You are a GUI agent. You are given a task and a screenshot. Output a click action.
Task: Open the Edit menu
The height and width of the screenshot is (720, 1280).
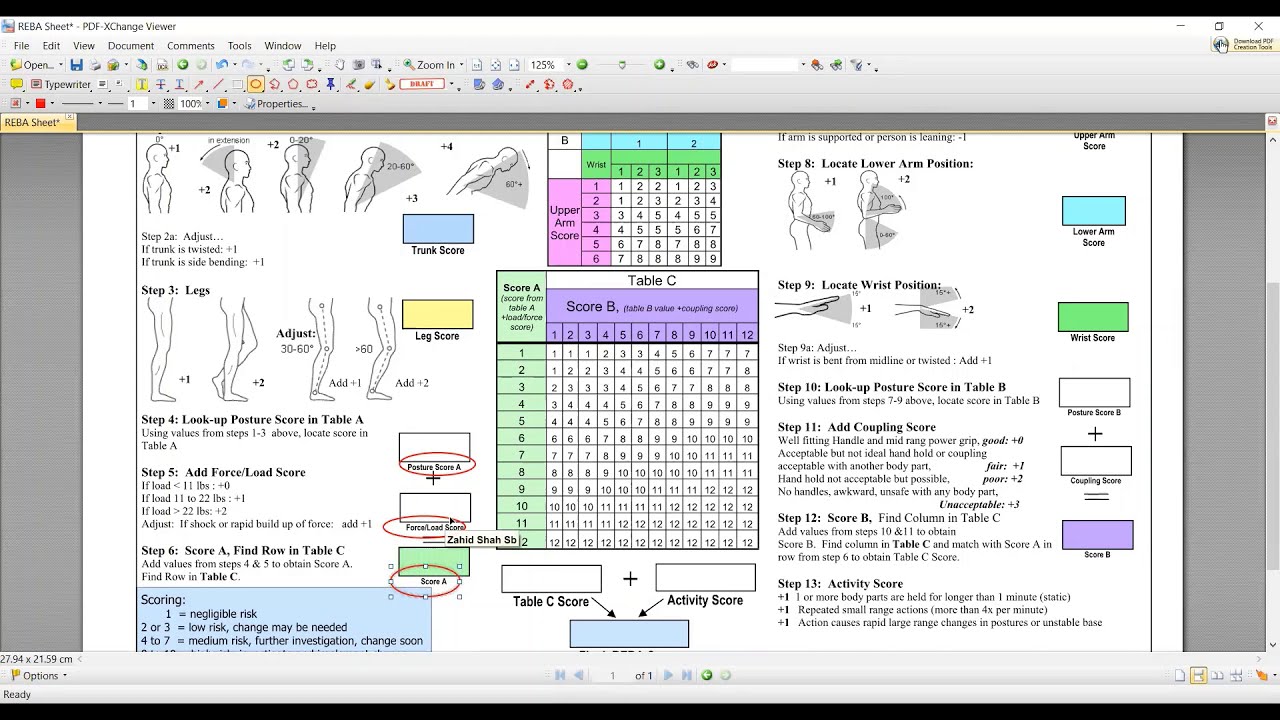pos(51,46)
